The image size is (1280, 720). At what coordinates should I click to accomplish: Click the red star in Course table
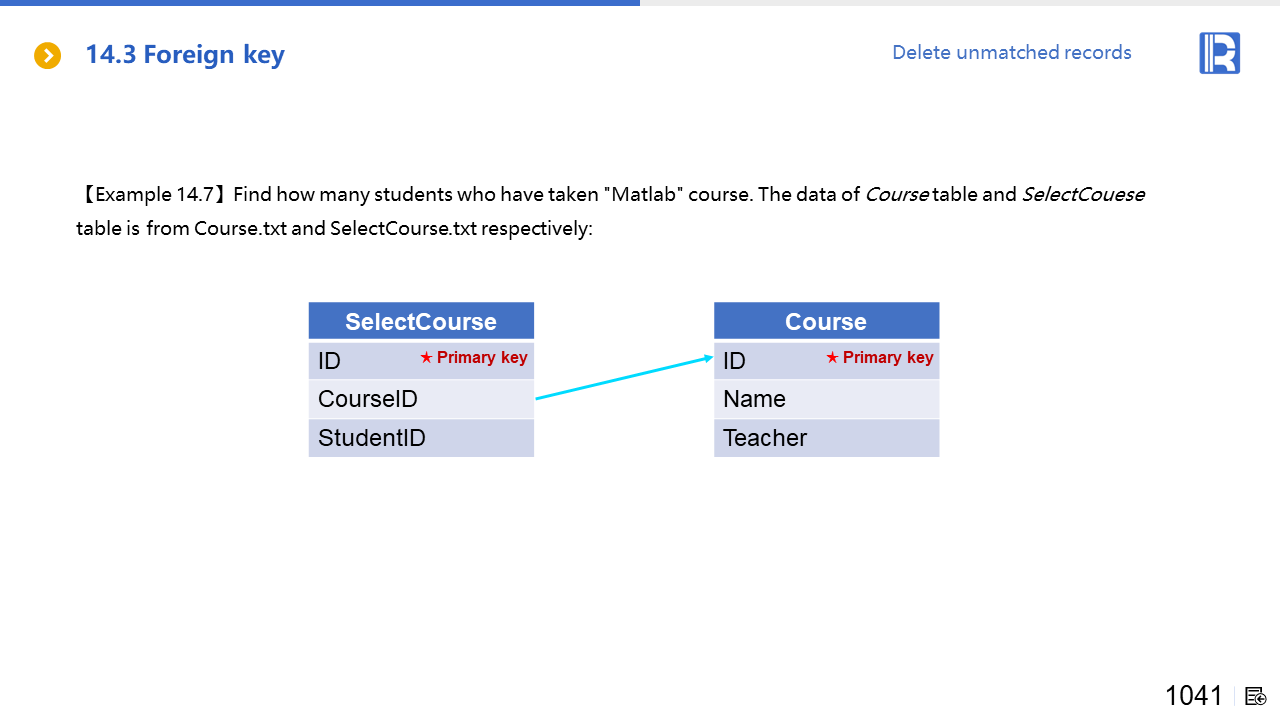(x=832, y=358)
